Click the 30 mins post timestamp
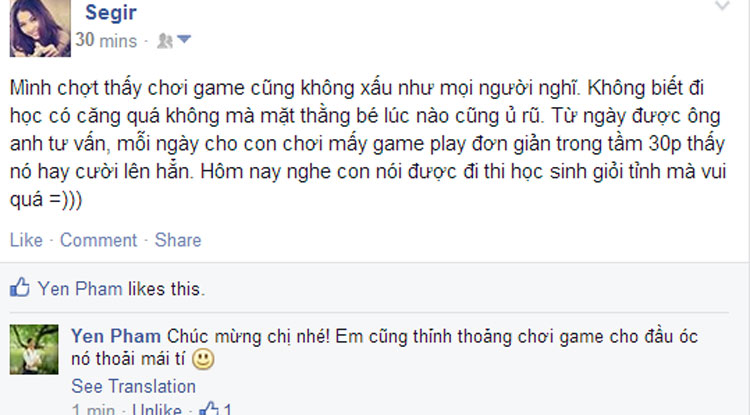 point(106,41)
